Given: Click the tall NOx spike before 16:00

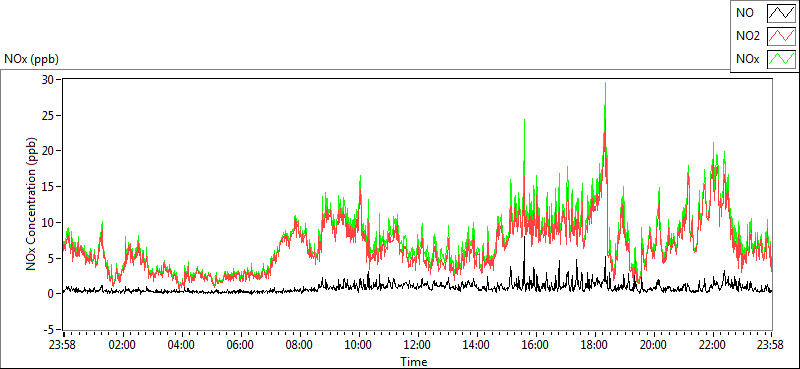Looking at the screenshot, I should point(524,120).
